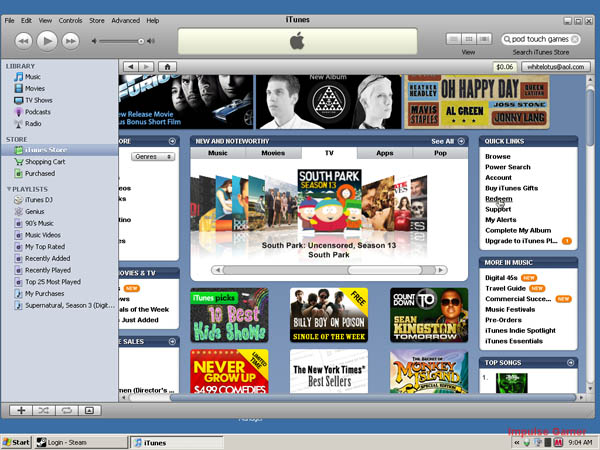Screen dimensions: 600x450
Task: Select the Music tab
Action: coord(218,153)
